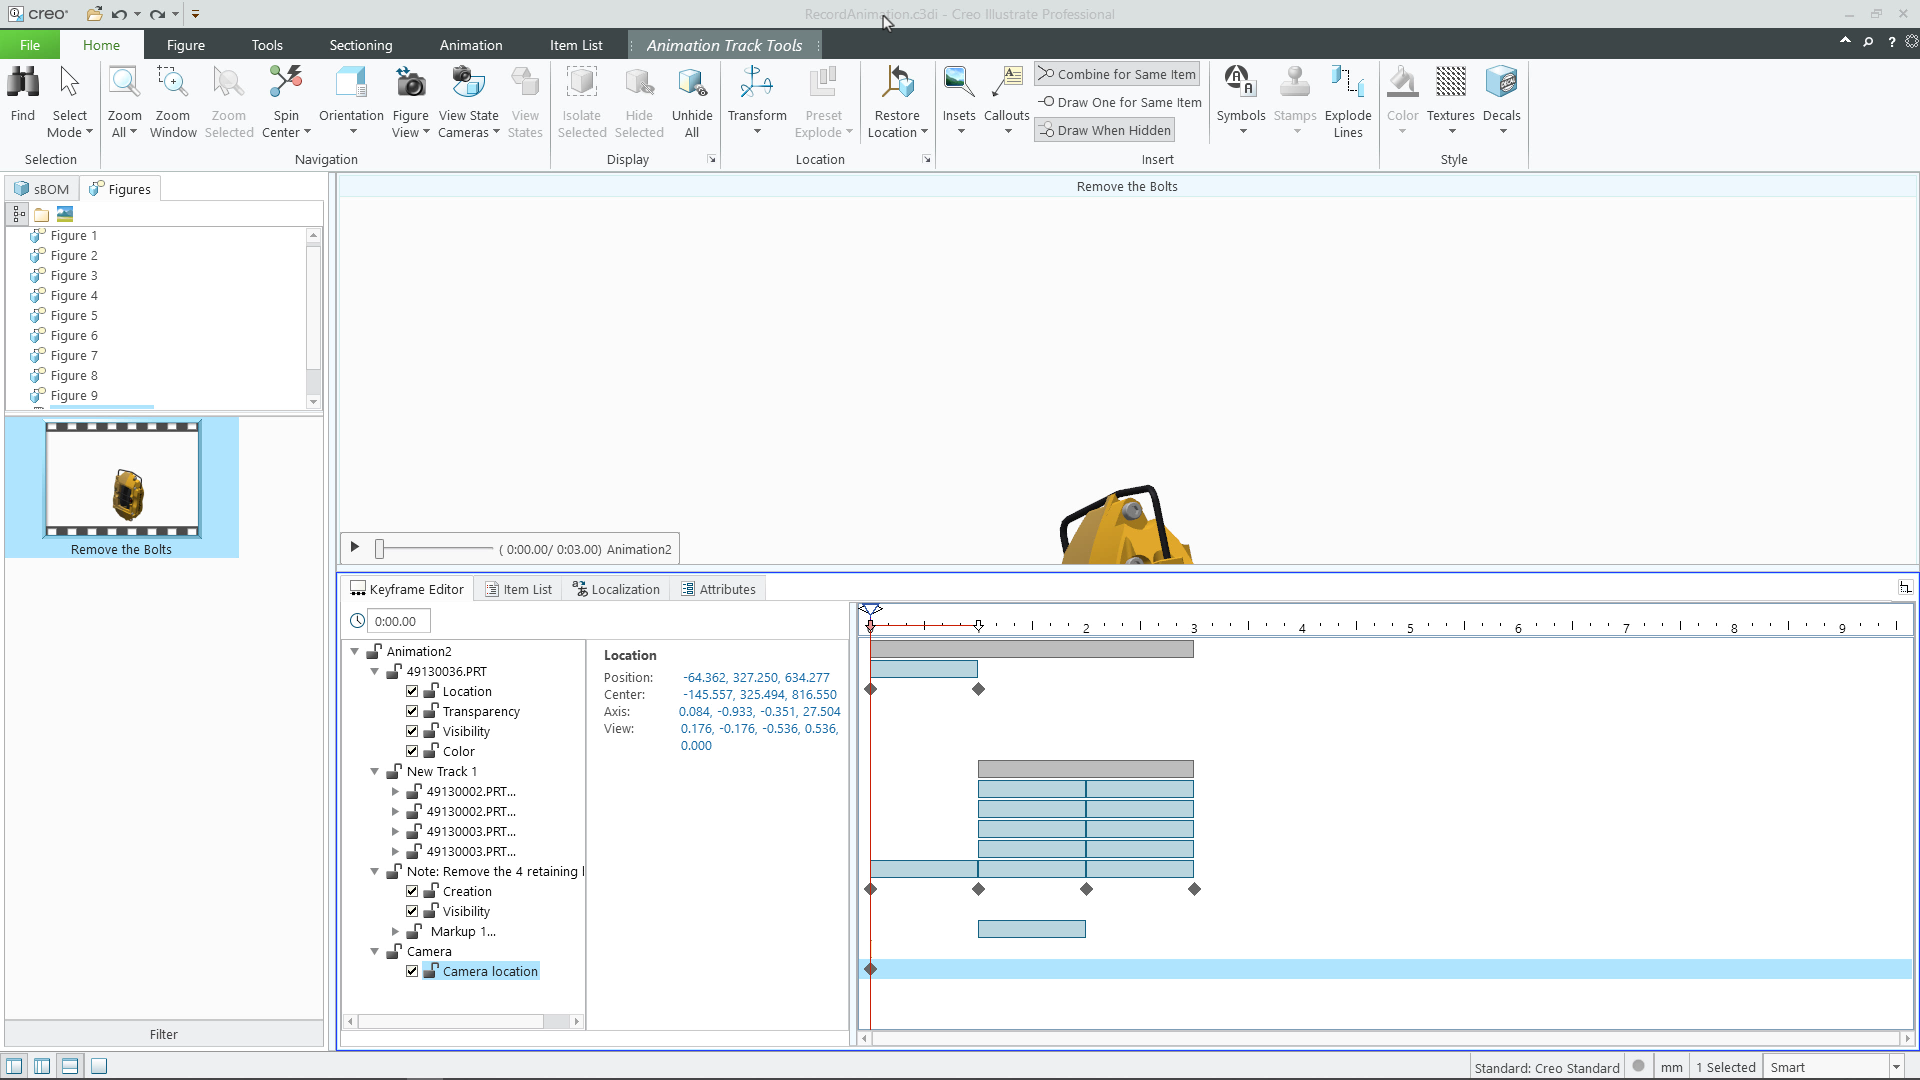Viewport: 1920px width, 1080px height.
Task: Open Insets tool
Action: pos(959,102)
